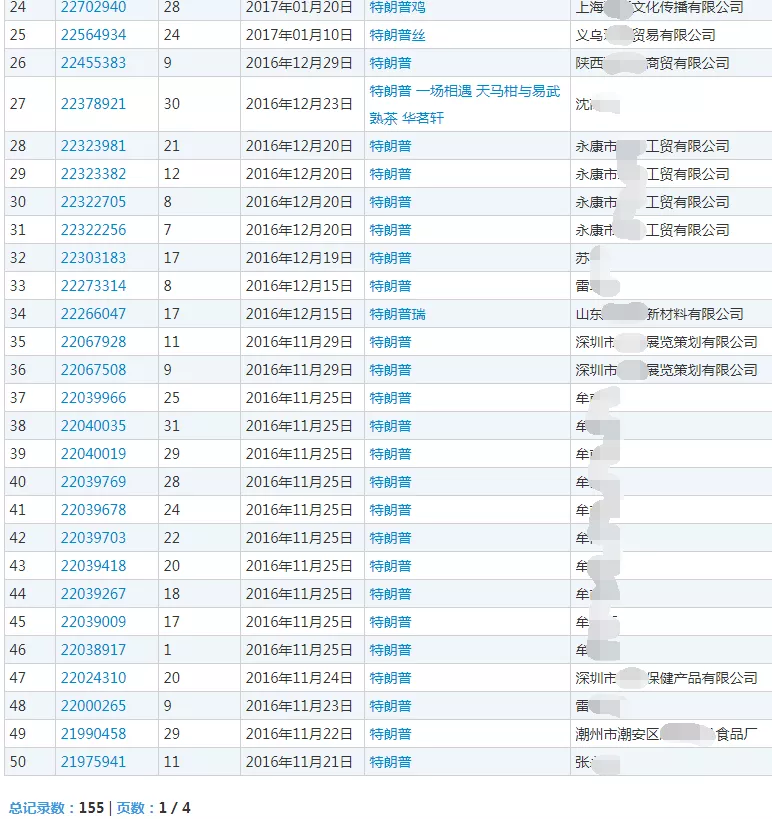This screenshot has height=819, width=772.
Task: Click trademark name 特朗普 in row 47
Action: tap(390, 678)
